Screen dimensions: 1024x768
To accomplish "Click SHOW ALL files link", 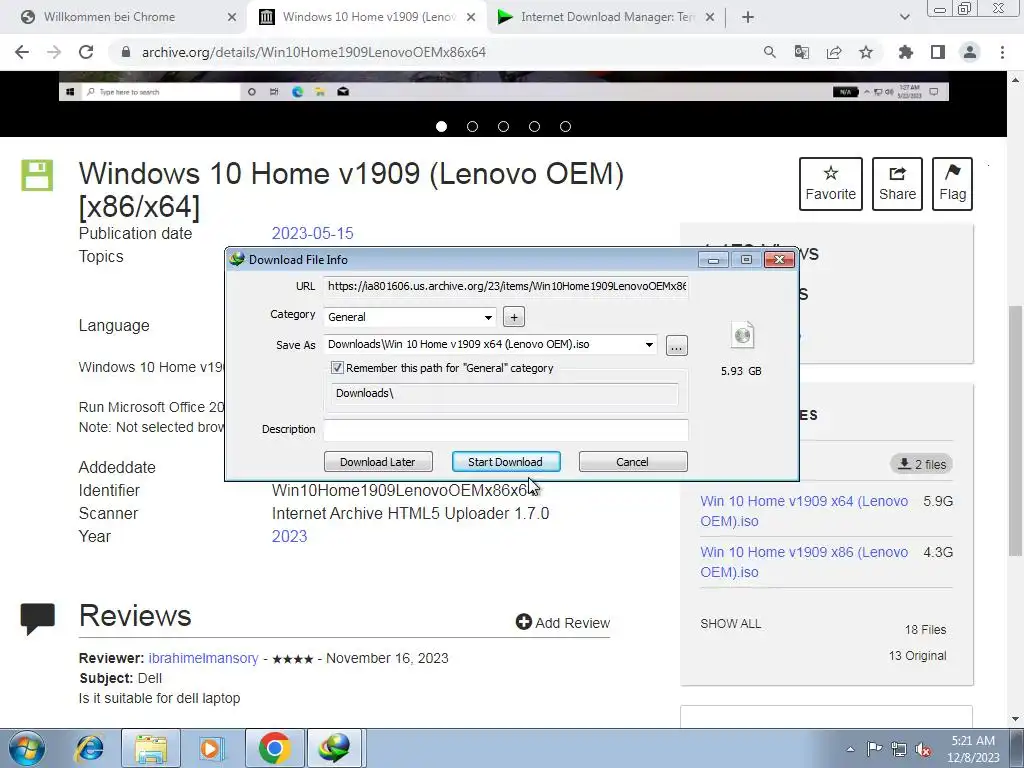I will click(x=730, y=624).
